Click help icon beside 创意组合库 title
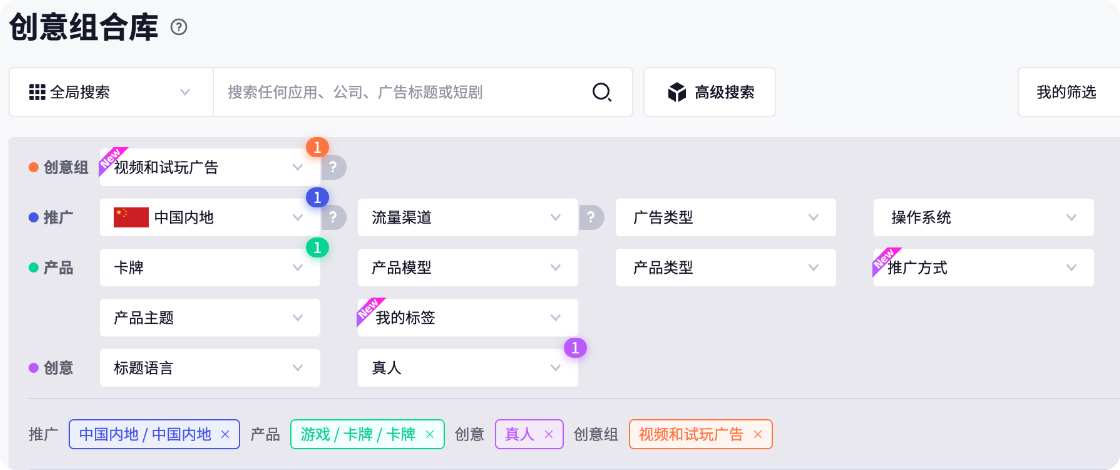The image size is (1120, 470). point(179,27)
